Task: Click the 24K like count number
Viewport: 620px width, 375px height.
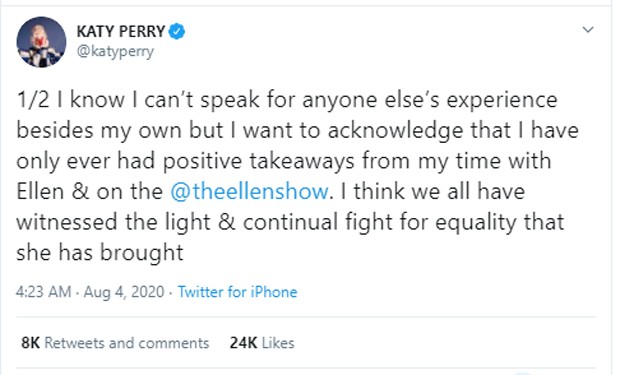Action: pos(243,343)
